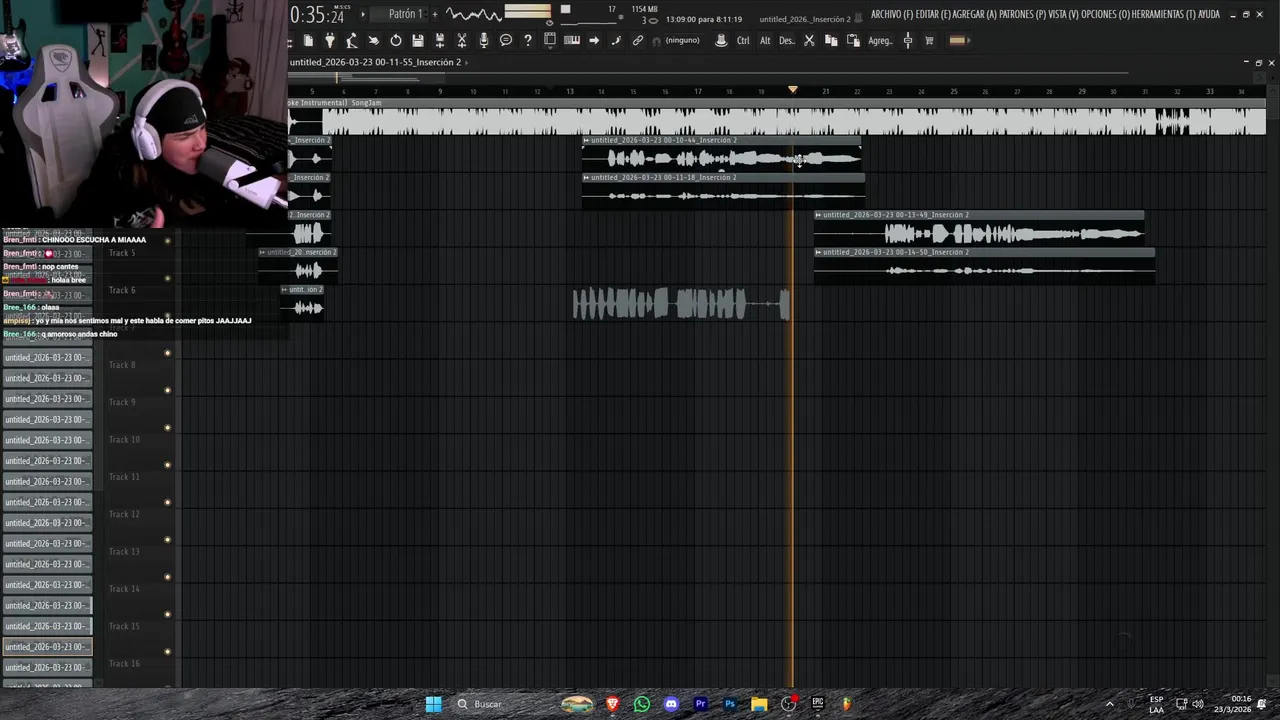Screen dimensions: 1280x720
Task: Toggle the magnet snap icon
Action: [657, 41]
